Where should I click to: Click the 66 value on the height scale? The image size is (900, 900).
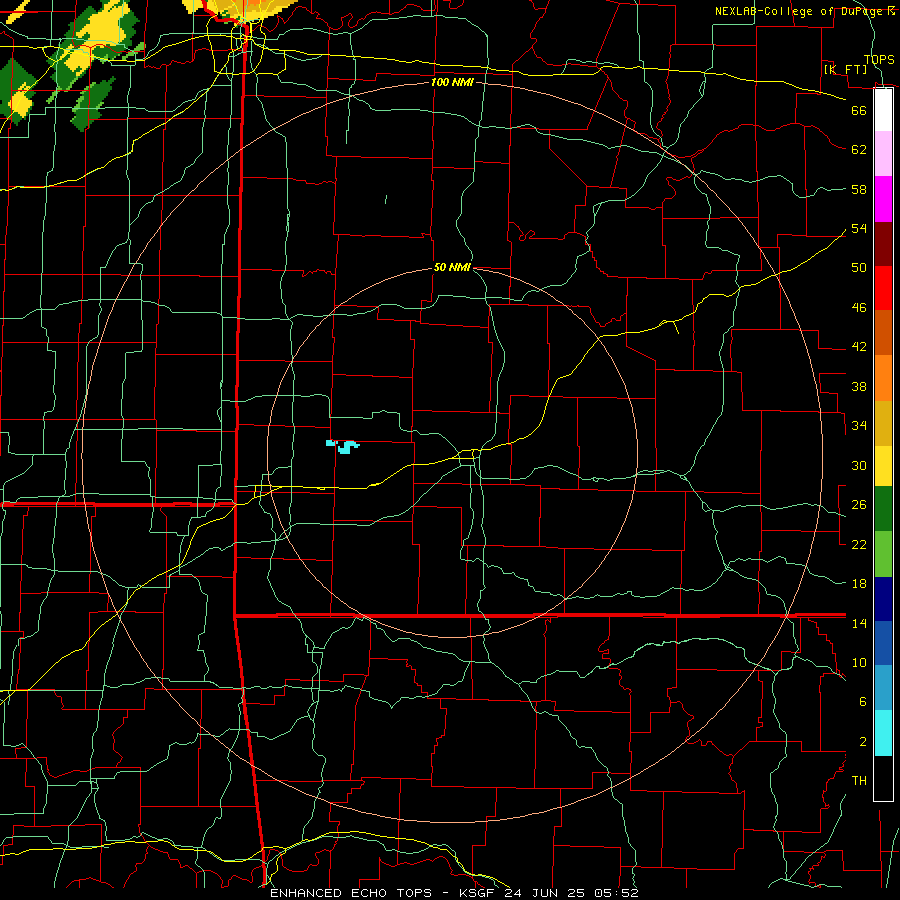(859, 110)
